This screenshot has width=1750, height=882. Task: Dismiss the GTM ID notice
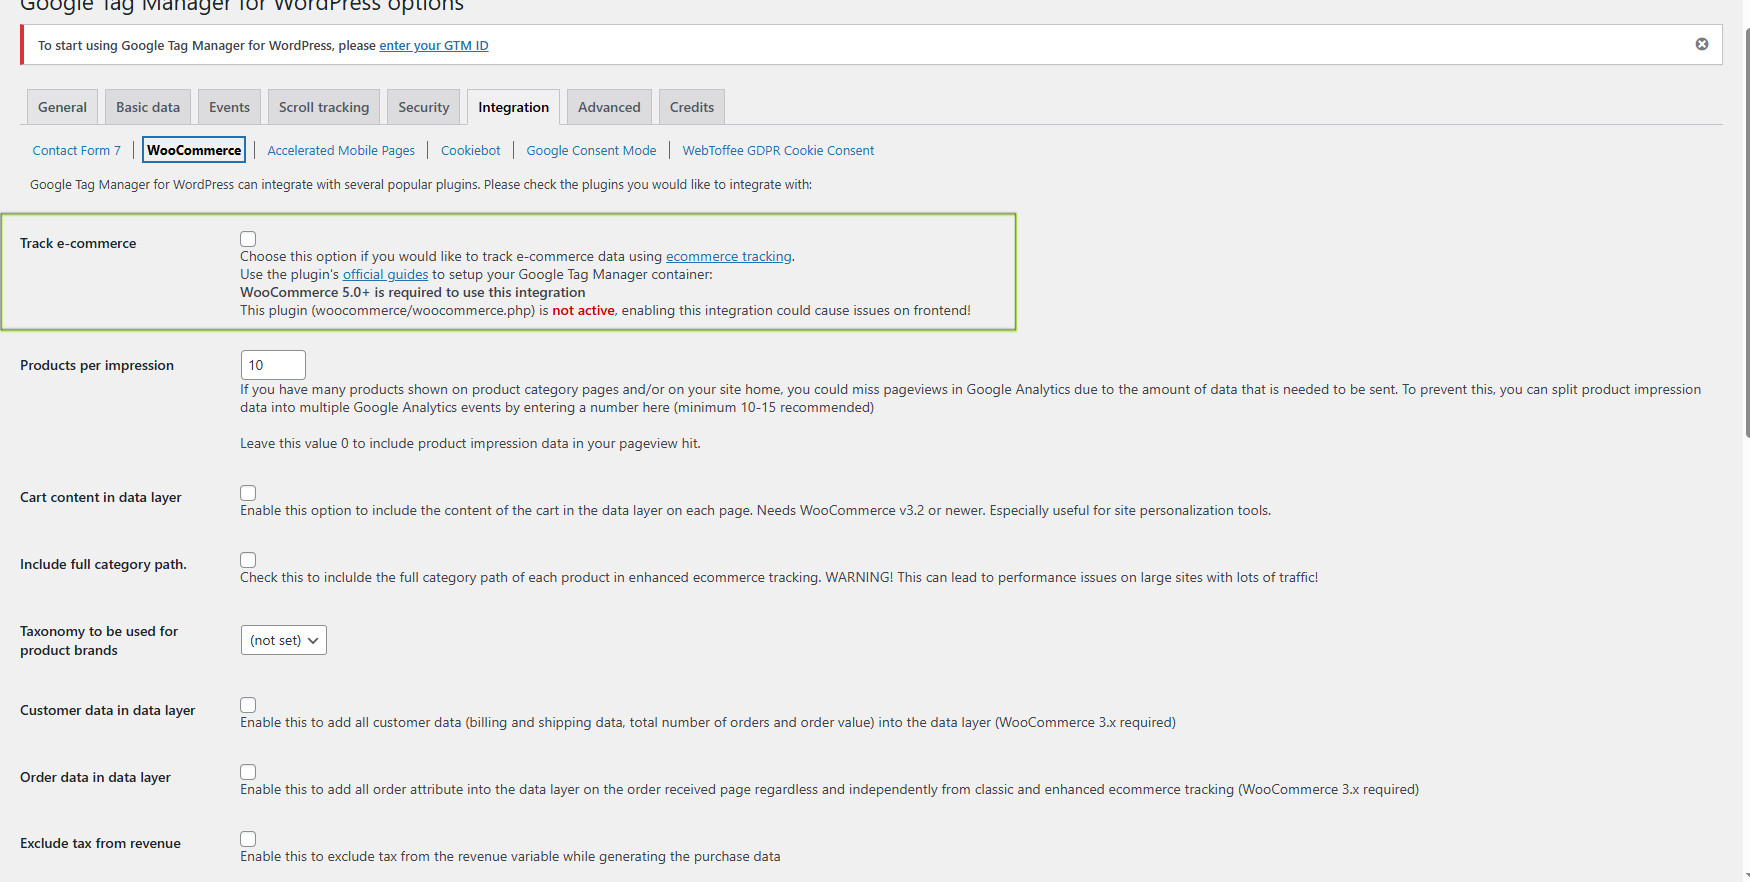[x=1701, y=44]
